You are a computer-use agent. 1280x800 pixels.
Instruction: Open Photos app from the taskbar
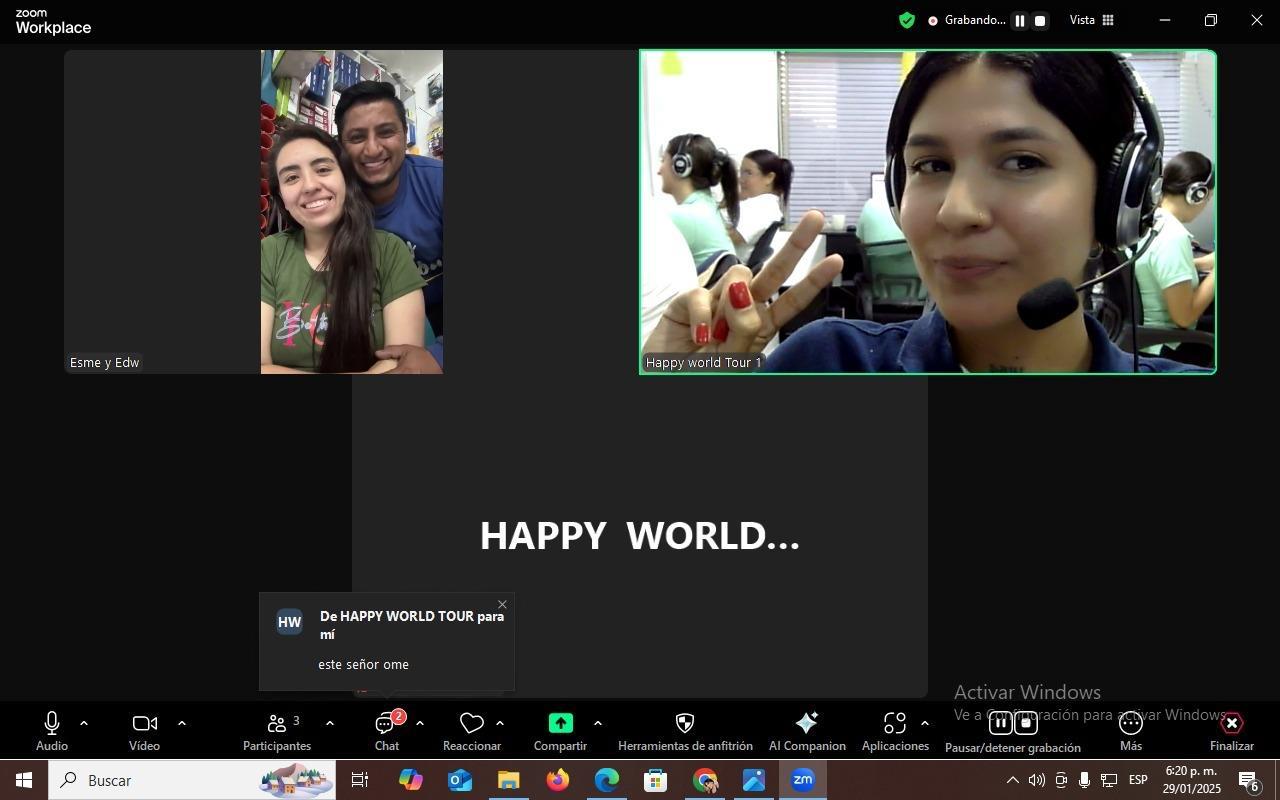(754, 780)
